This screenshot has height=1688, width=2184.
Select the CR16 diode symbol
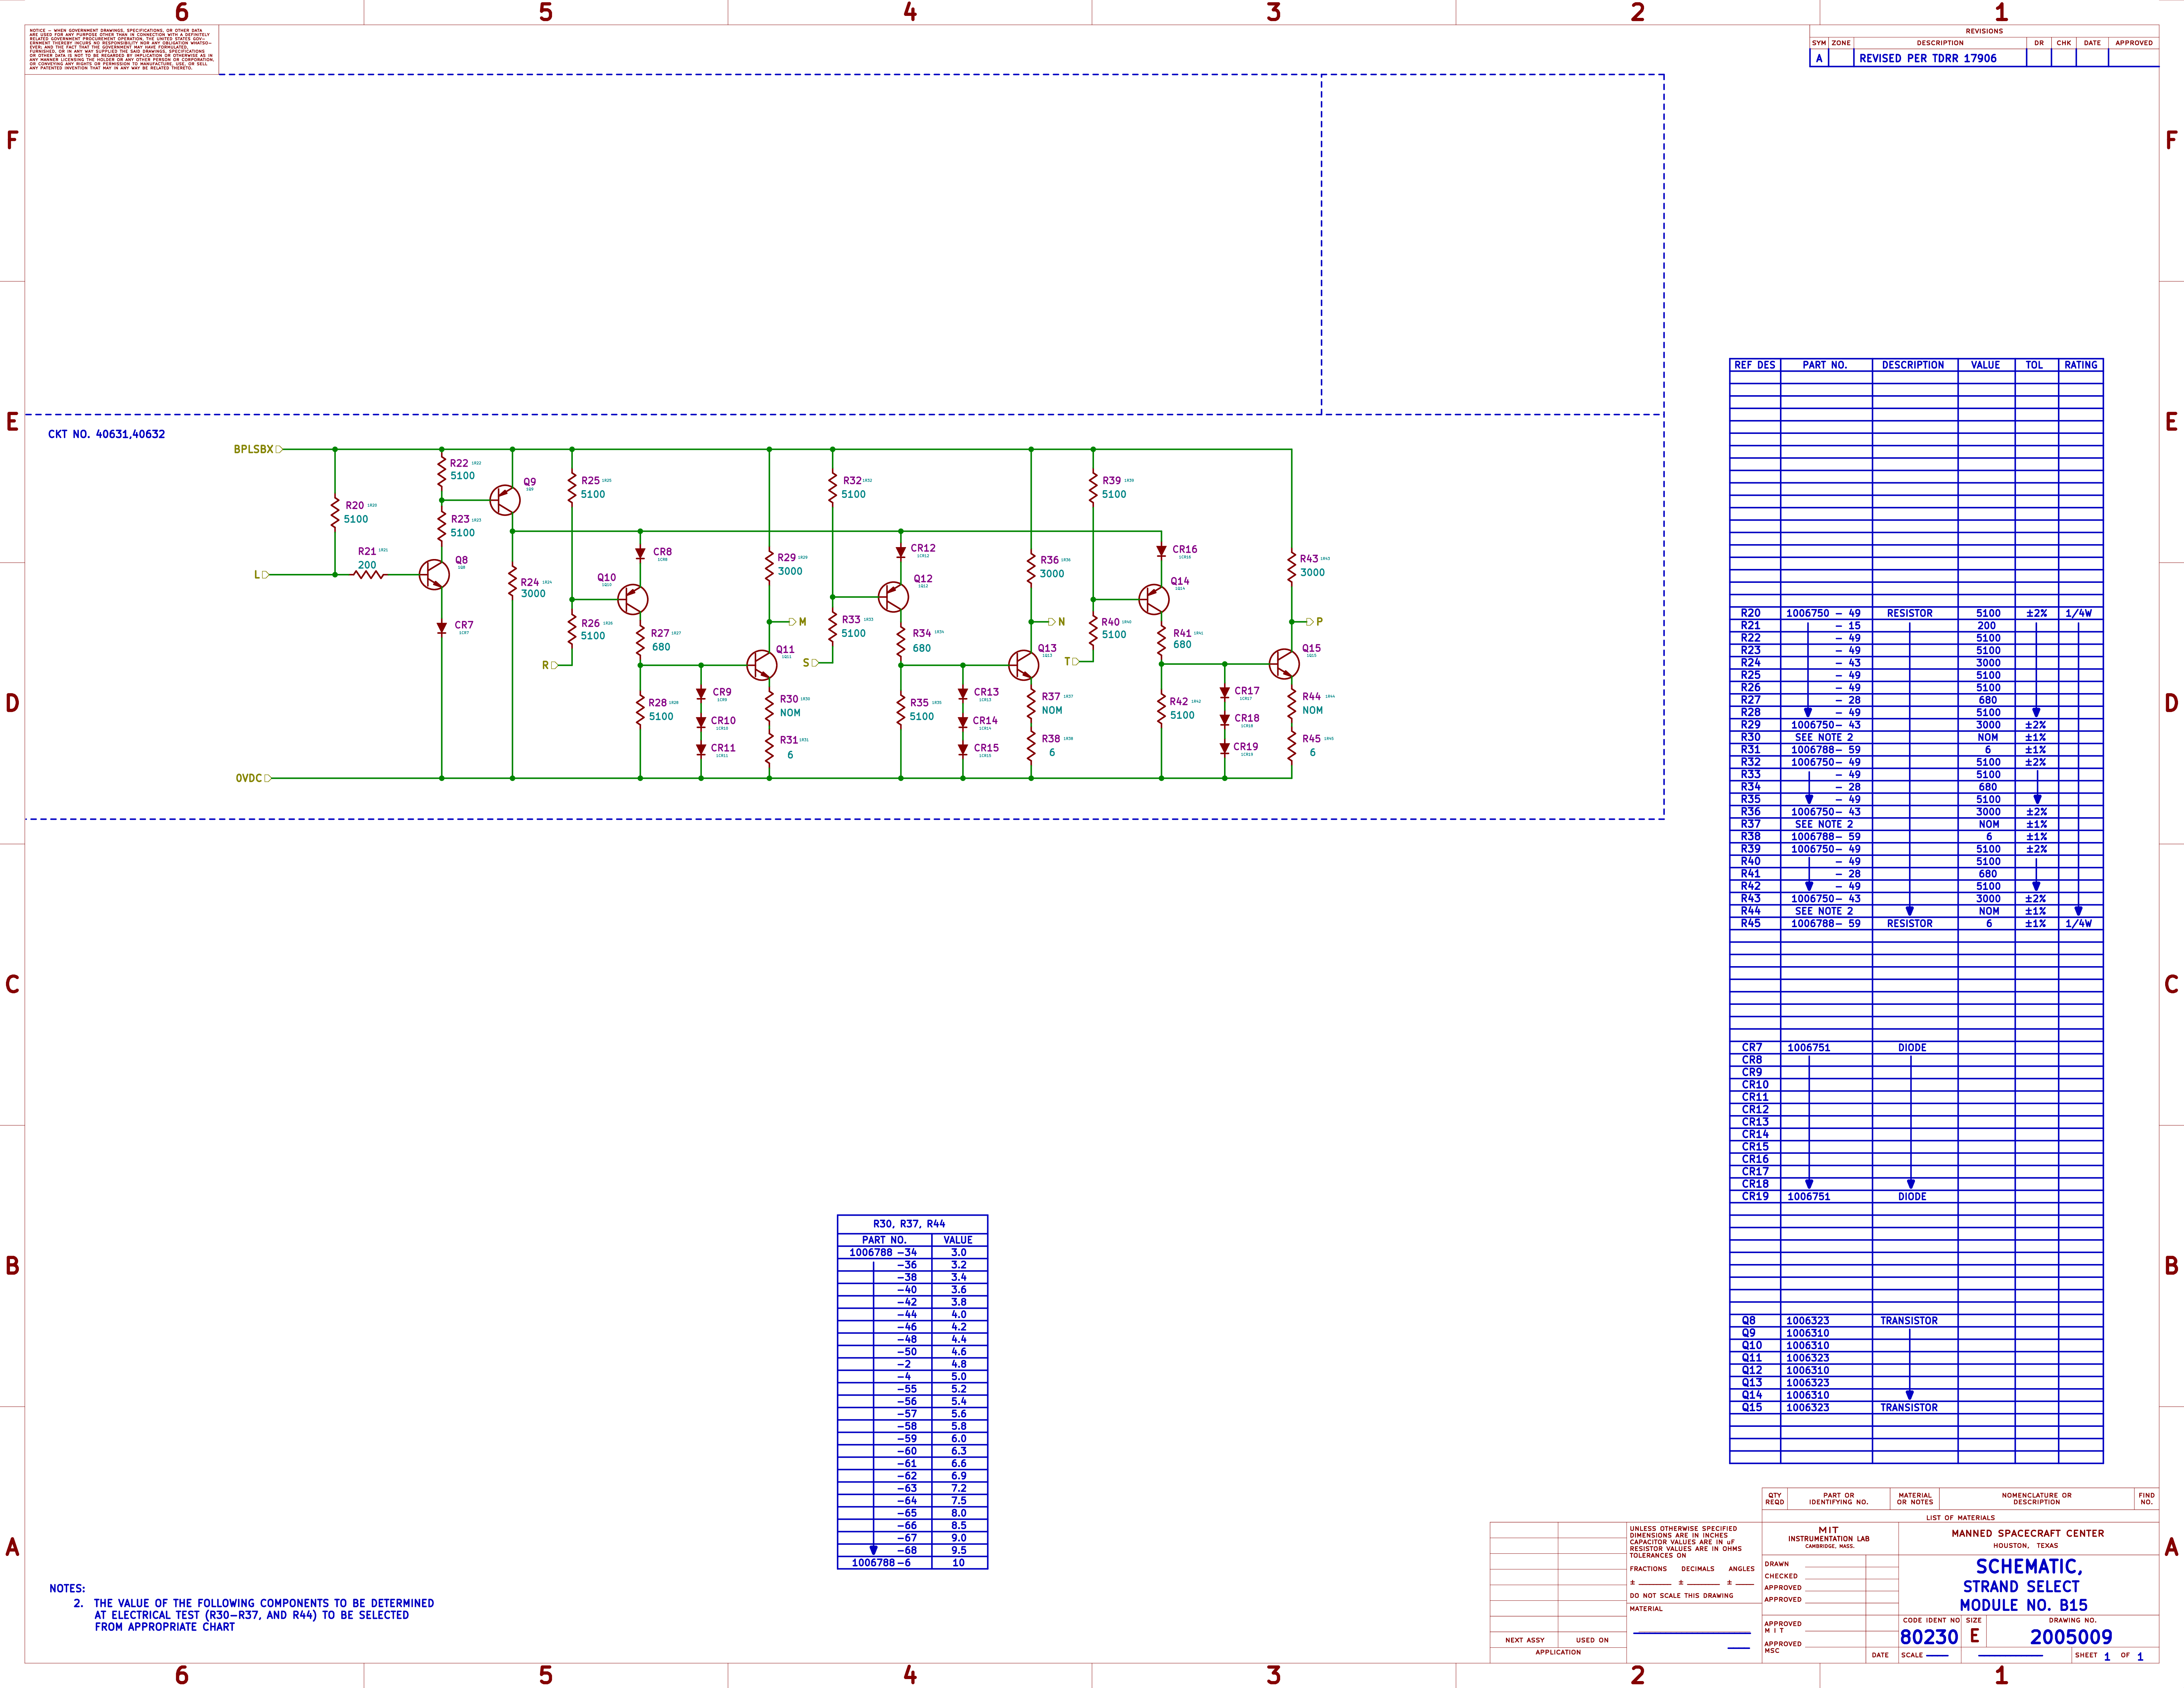point(1161,551)
